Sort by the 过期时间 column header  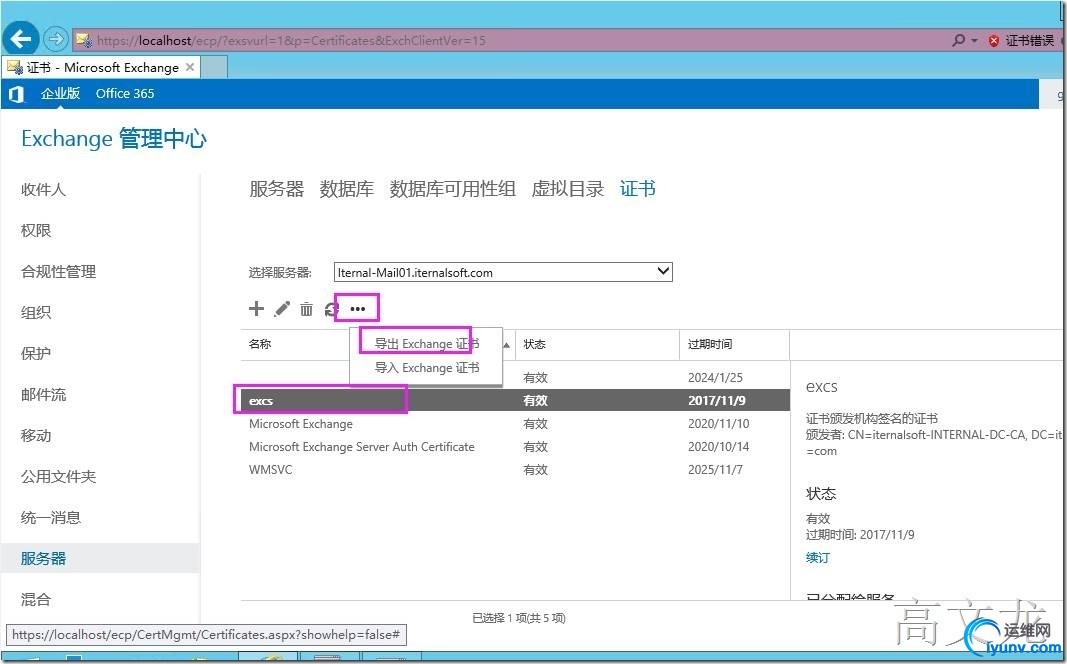[x=710, y=344]
